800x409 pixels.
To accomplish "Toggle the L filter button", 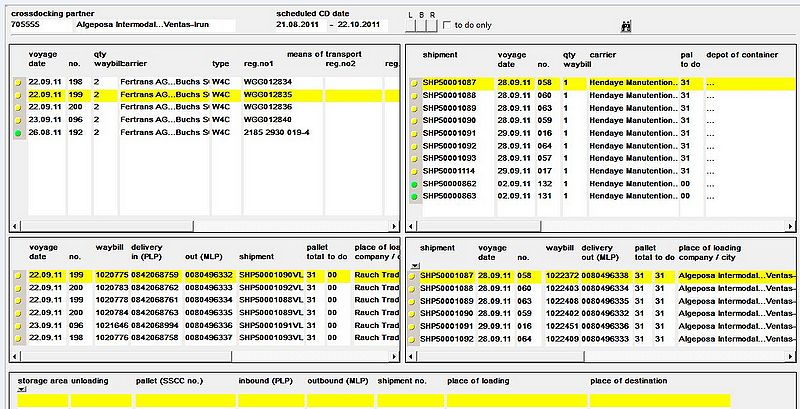I will click(411, 25).
